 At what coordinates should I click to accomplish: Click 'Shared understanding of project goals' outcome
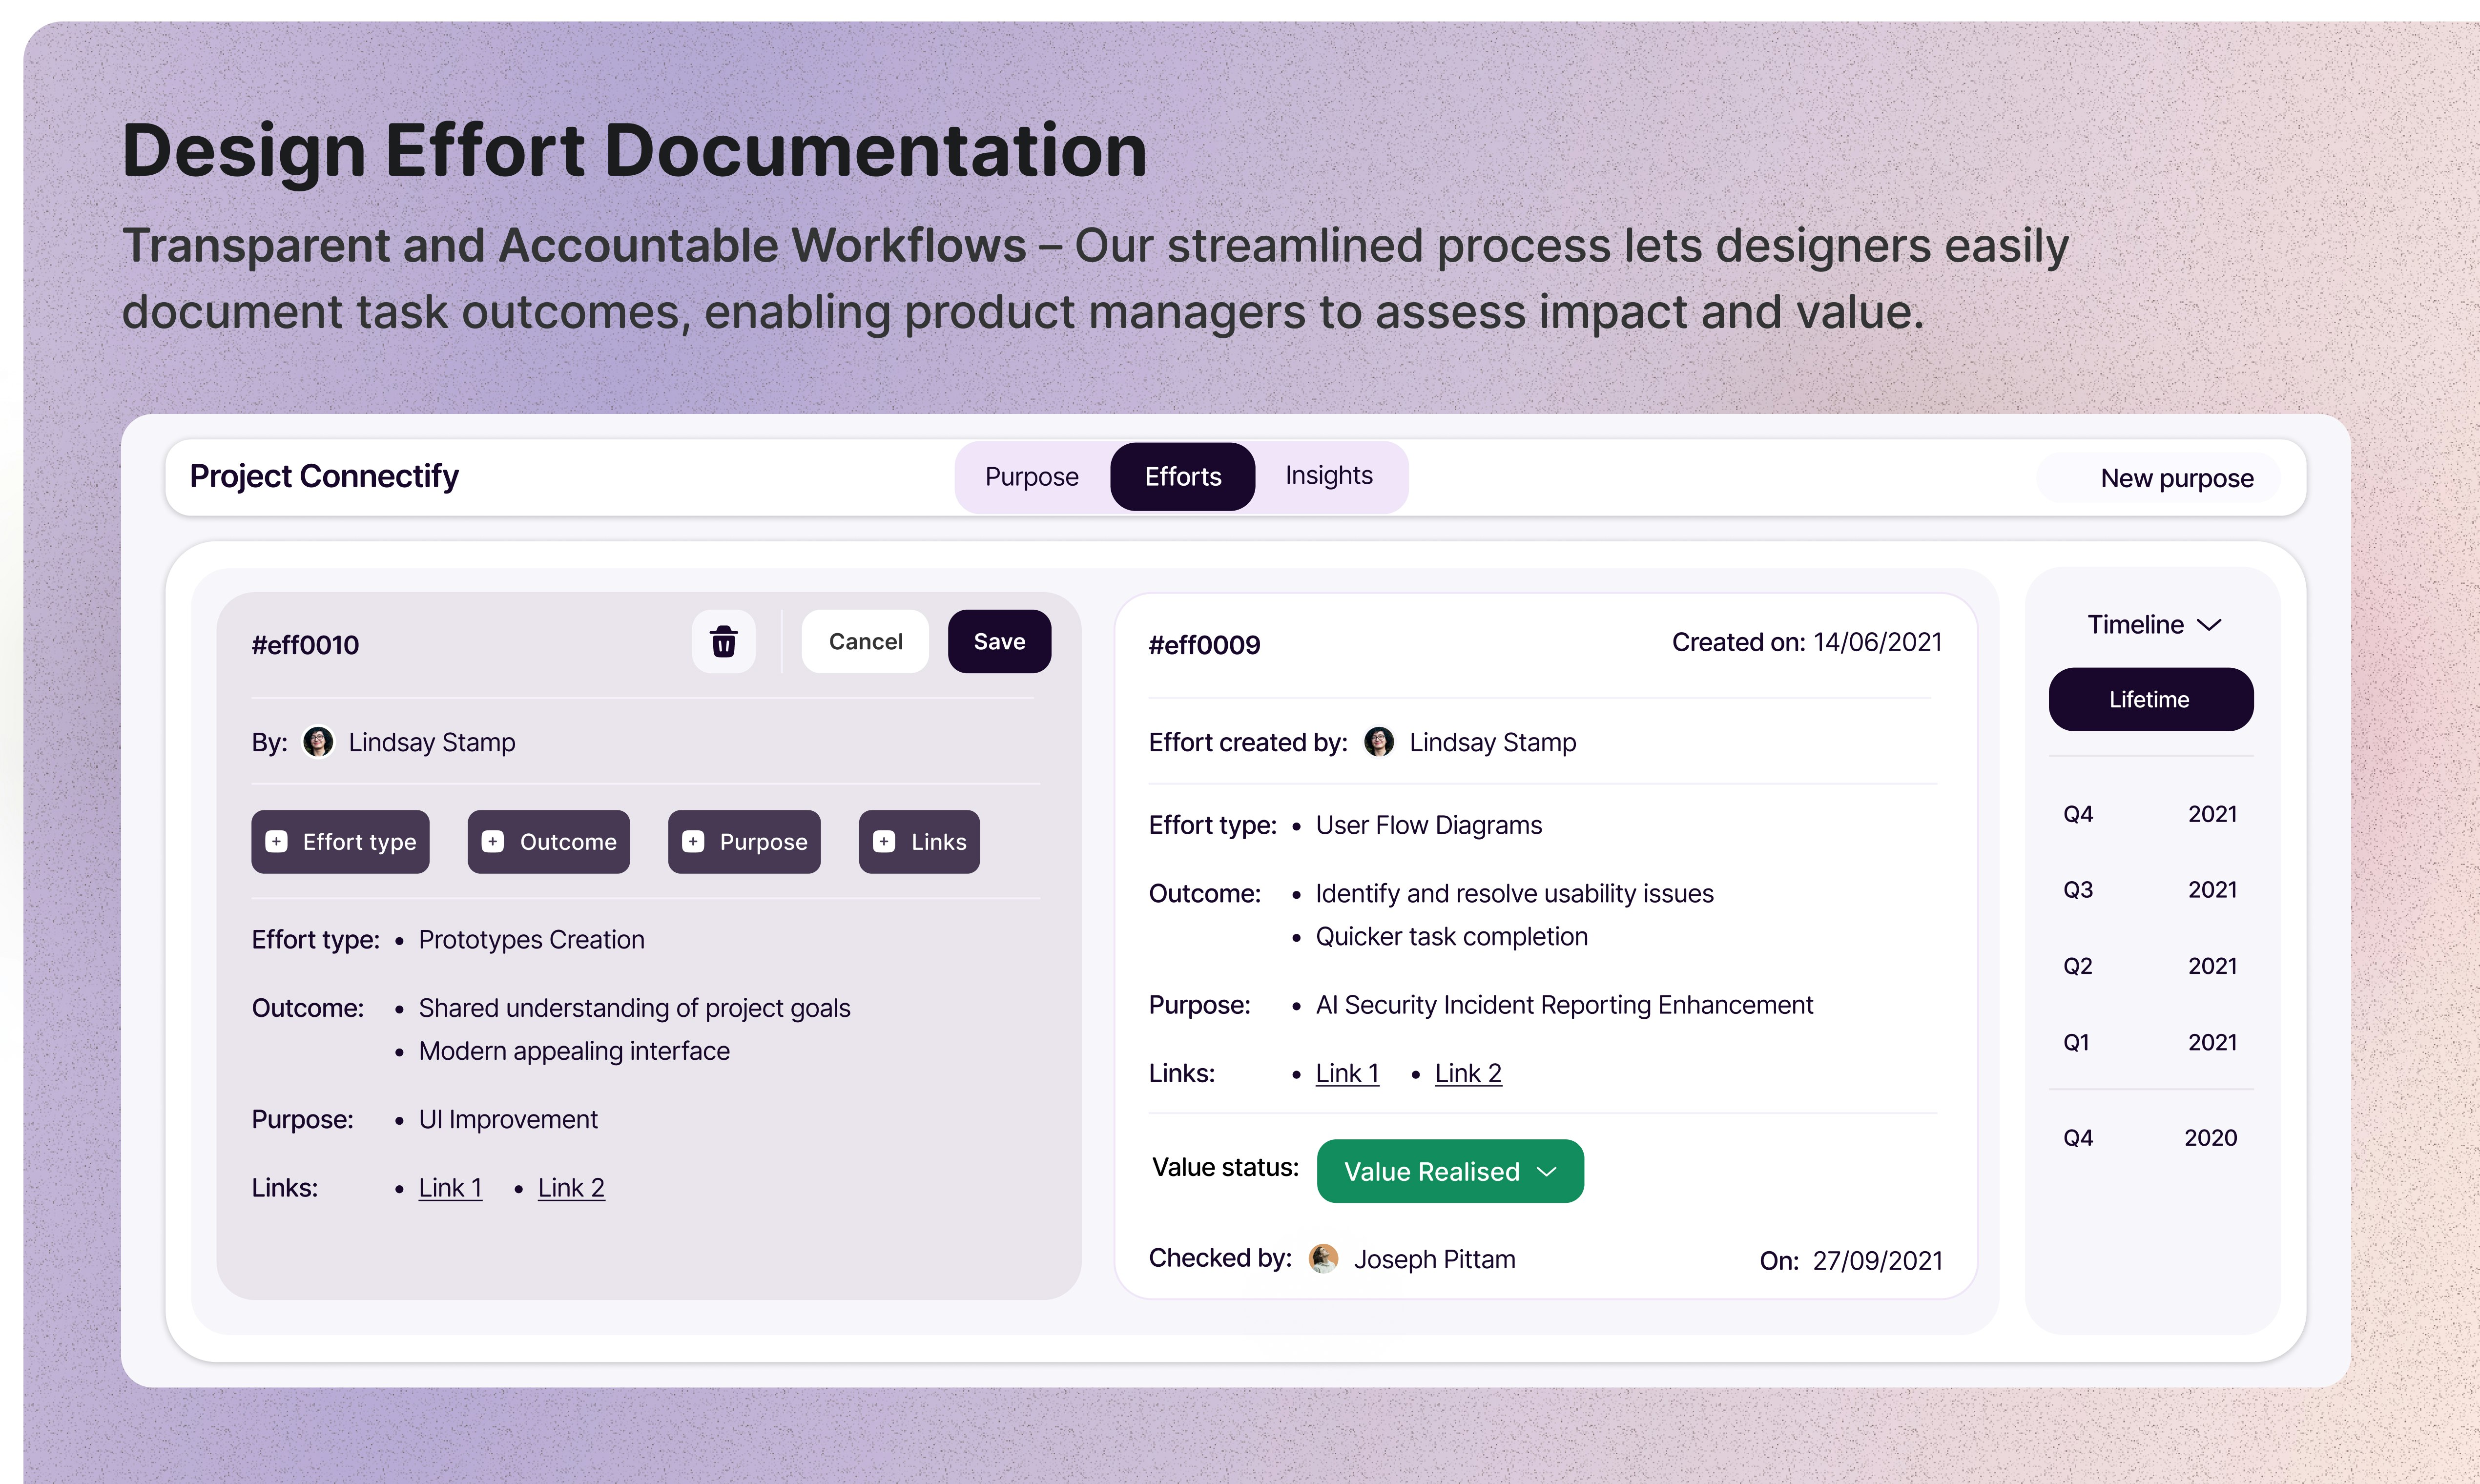[x=634, y=1008]
